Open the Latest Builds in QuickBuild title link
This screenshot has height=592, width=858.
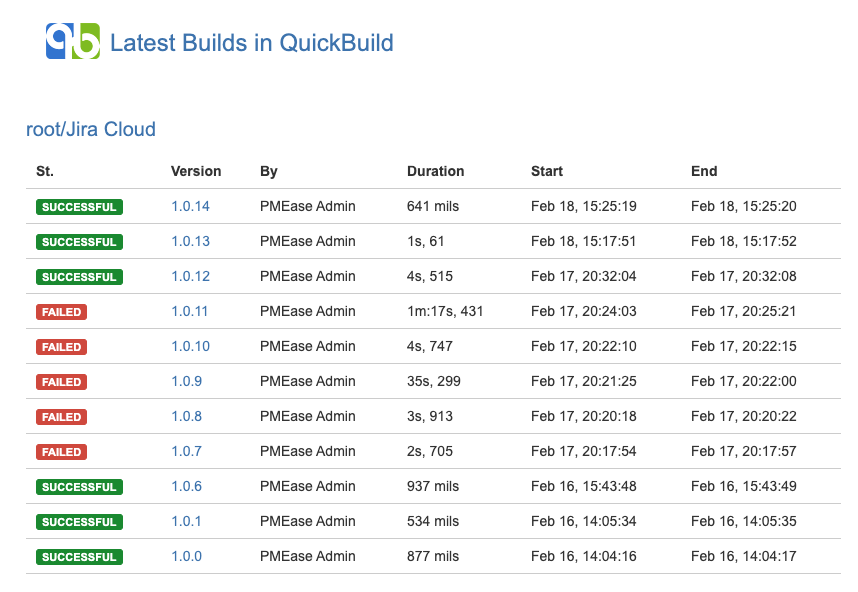[252, 43]
